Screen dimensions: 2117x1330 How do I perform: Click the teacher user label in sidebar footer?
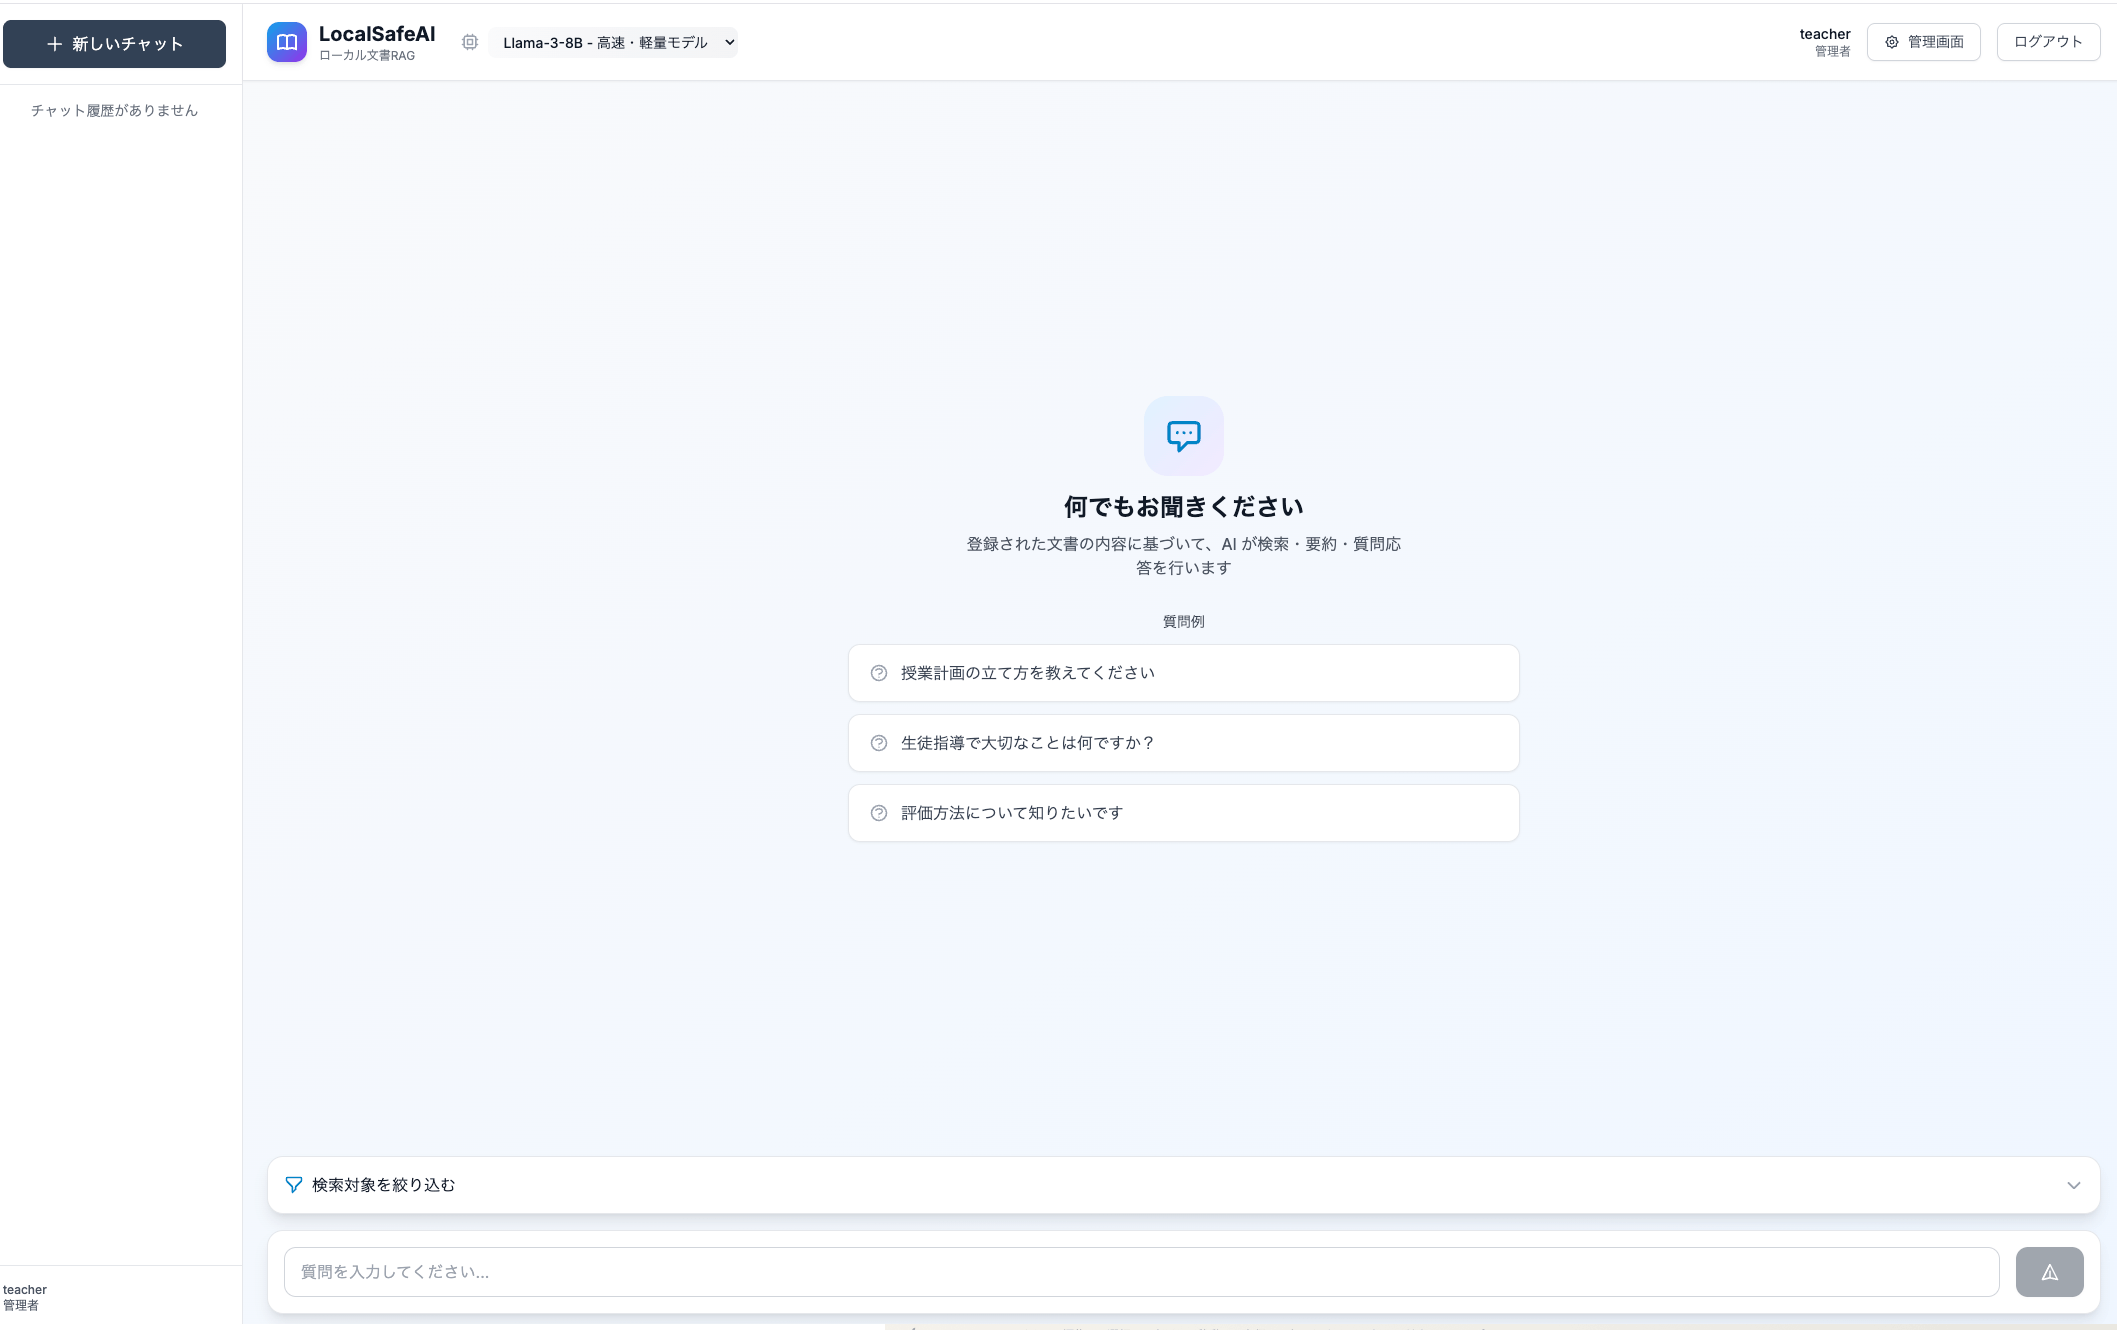tap(25, 1290)
